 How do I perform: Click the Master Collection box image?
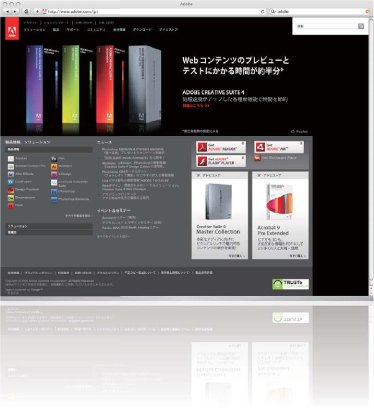[x=219, y=201]
